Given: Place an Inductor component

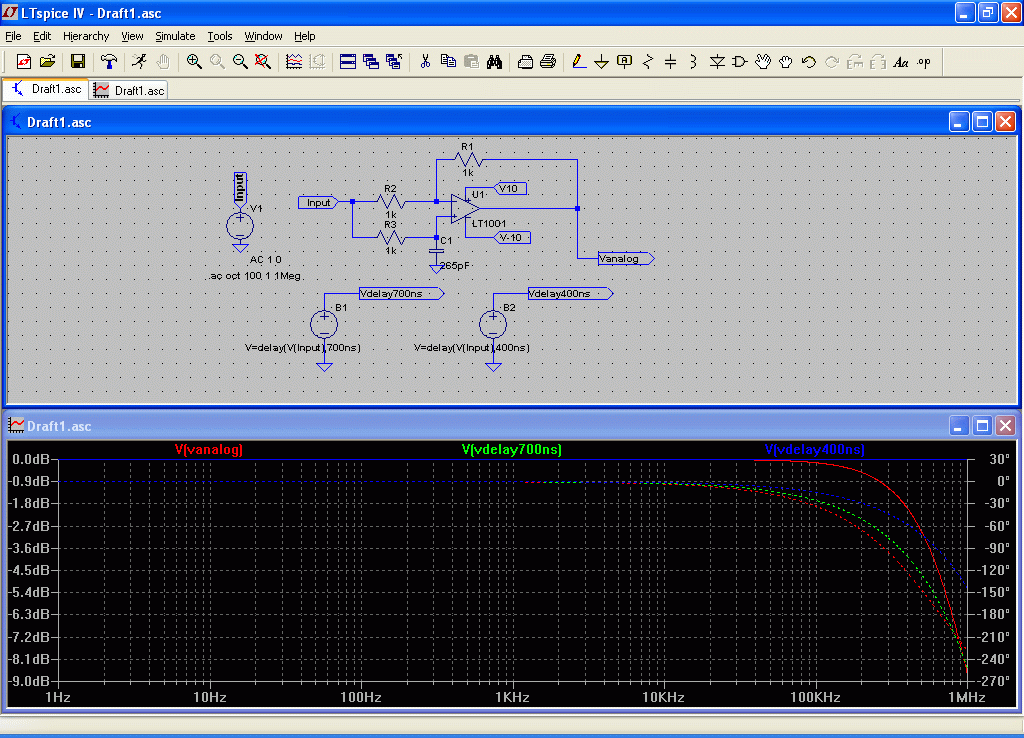Looking at the screenshot, I should pyautogui.click(x=694, y=61).
